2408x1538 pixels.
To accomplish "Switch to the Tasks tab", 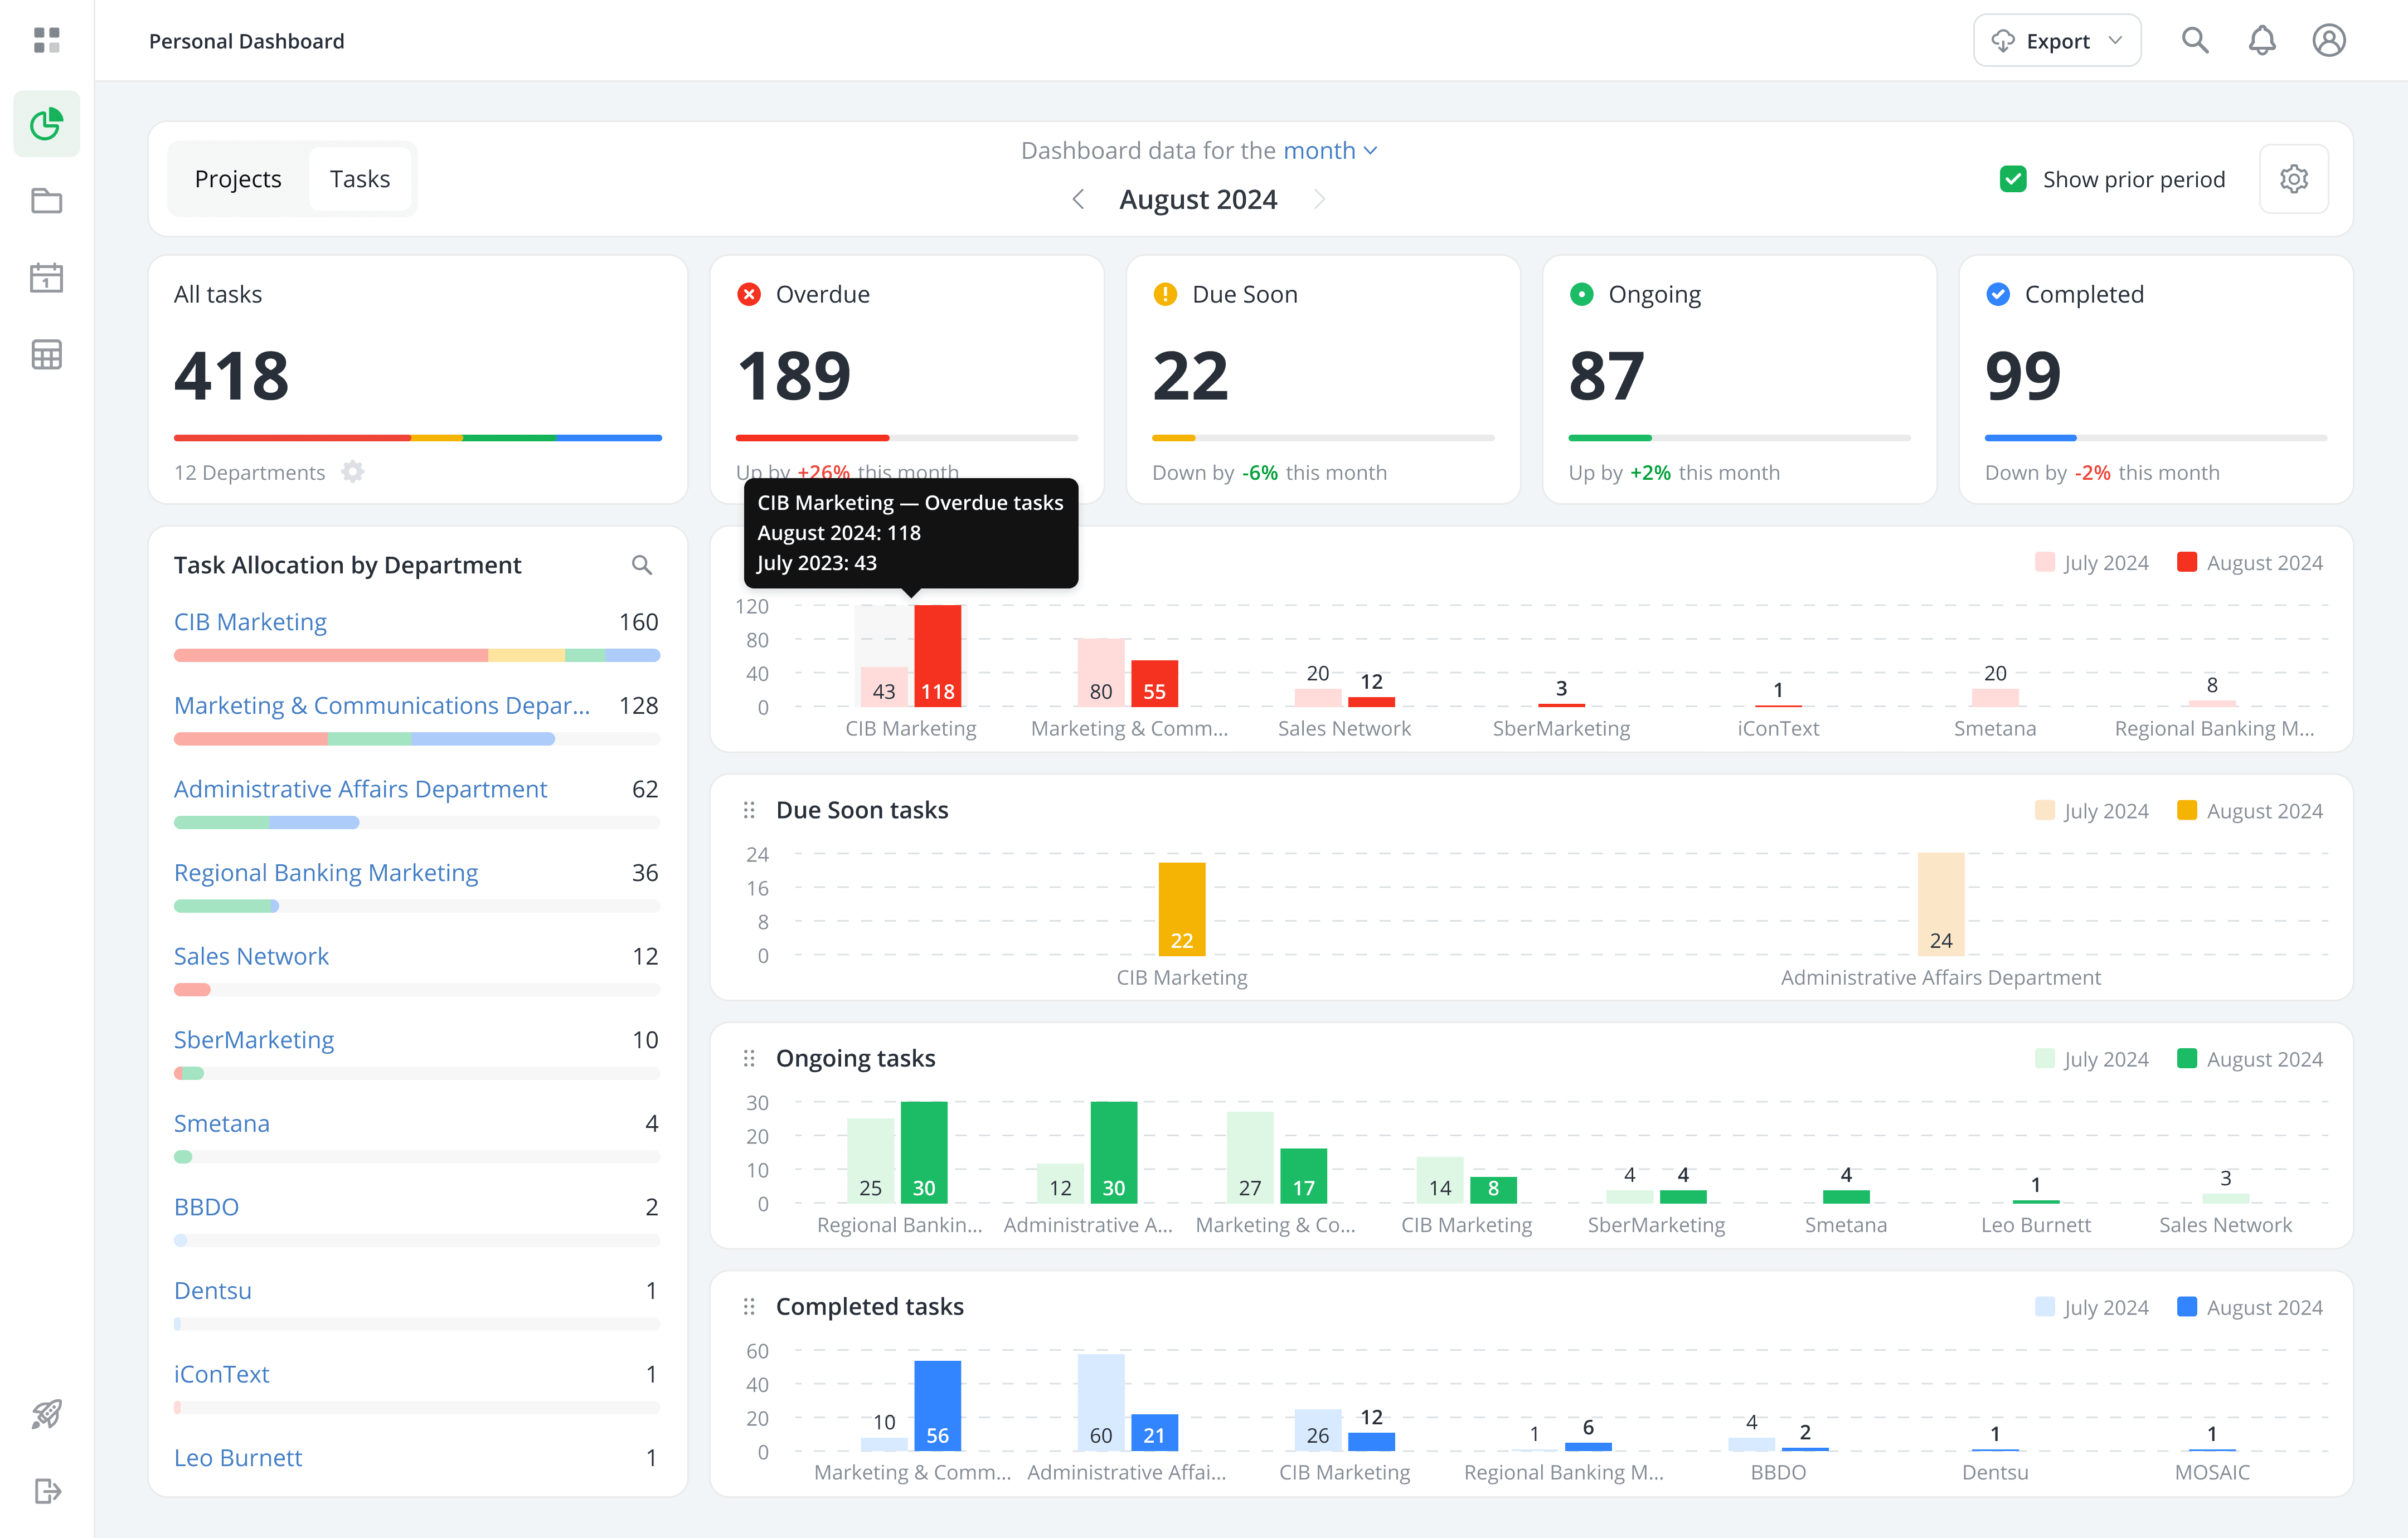I will click(359, 179).
